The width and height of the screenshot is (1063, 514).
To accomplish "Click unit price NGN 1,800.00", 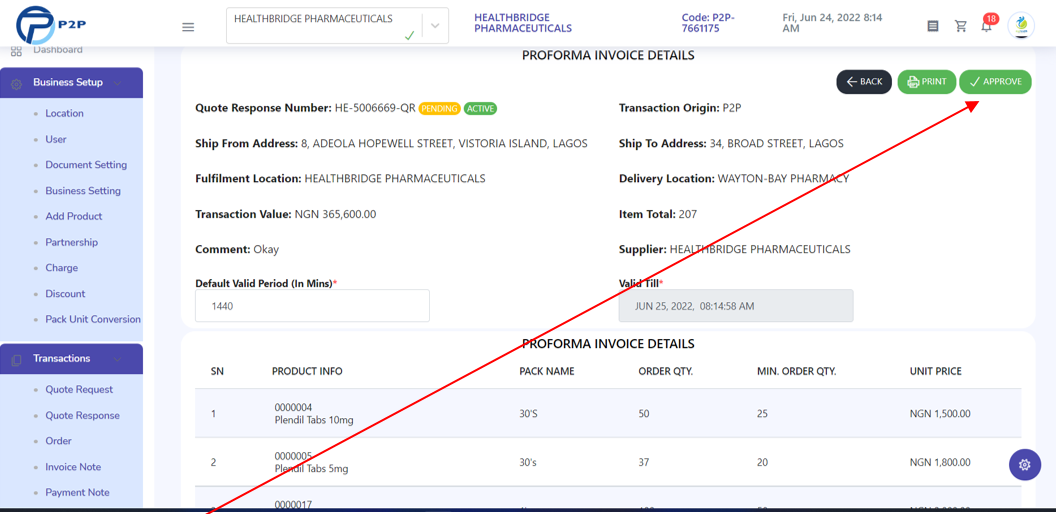I will pos(940,462).
